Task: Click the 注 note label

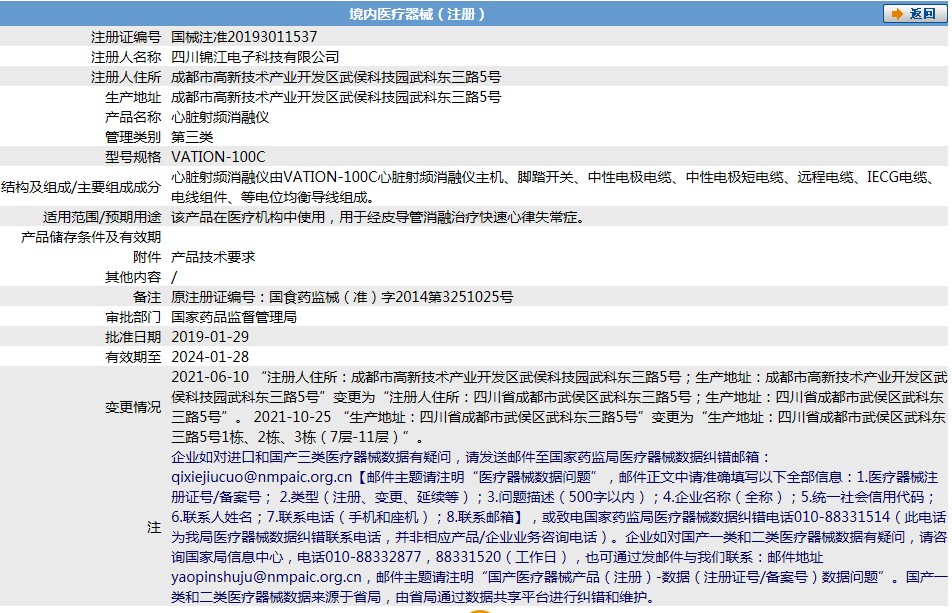Action: tap(154, 527)
